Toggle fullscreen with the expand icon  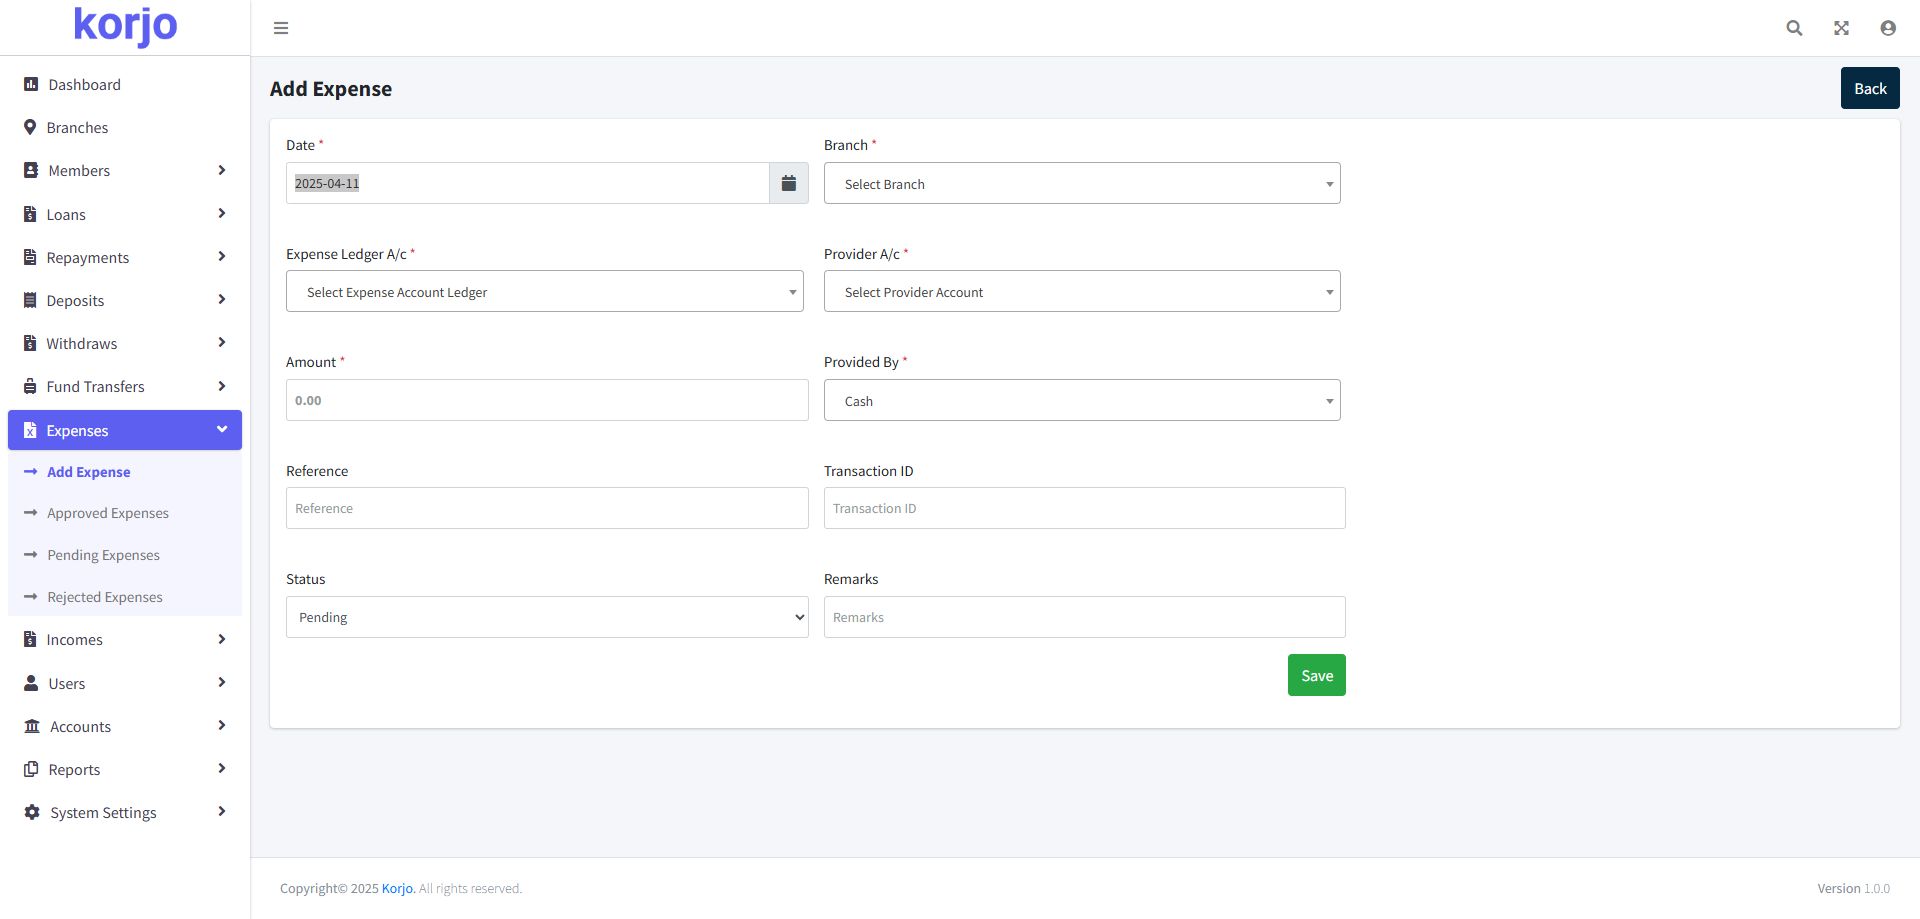pos(1841,28)
